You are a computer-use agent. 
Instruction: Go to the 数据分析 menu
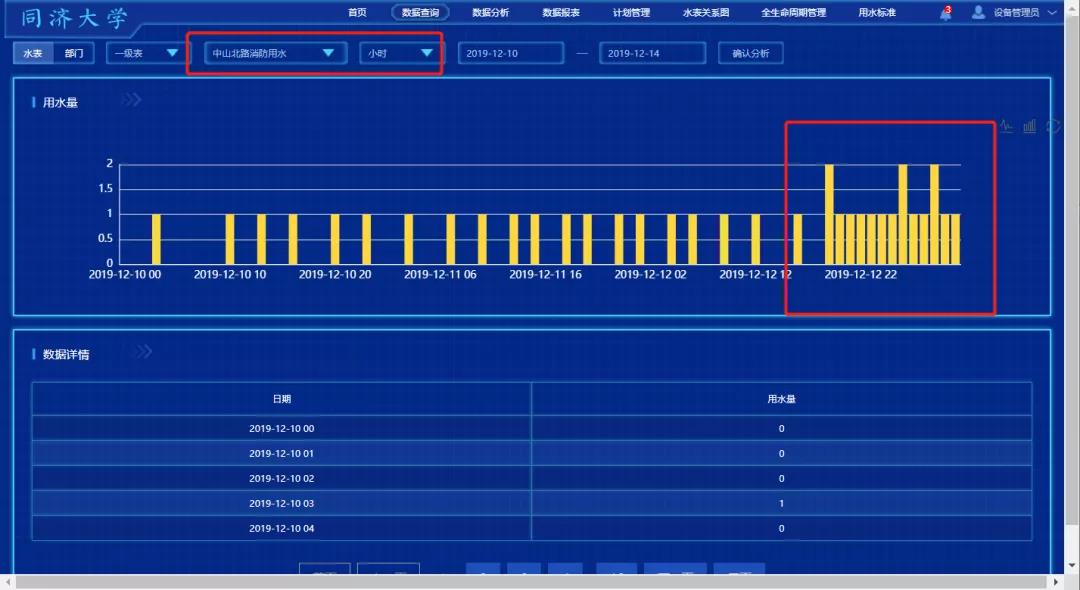(490, 13)
